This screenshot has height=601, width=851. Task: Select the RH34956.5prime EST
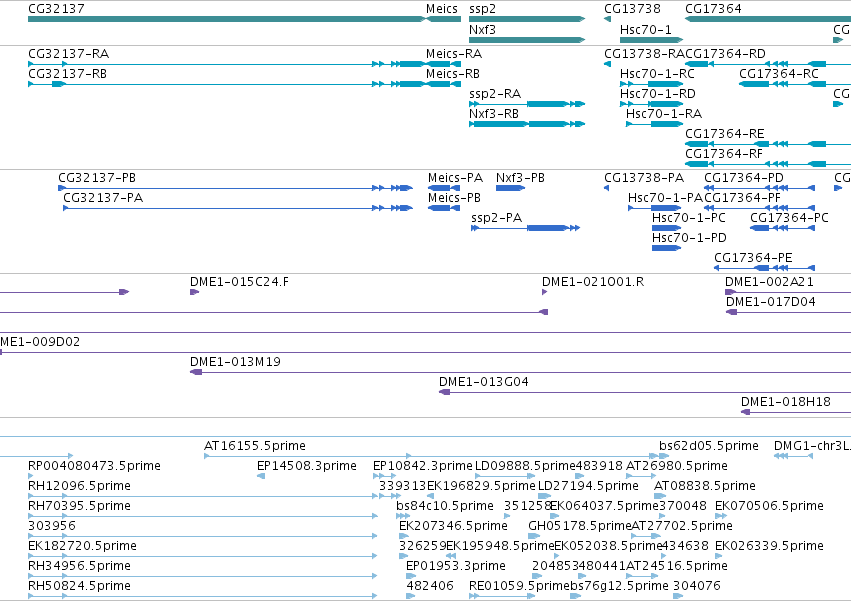point(80,566)
